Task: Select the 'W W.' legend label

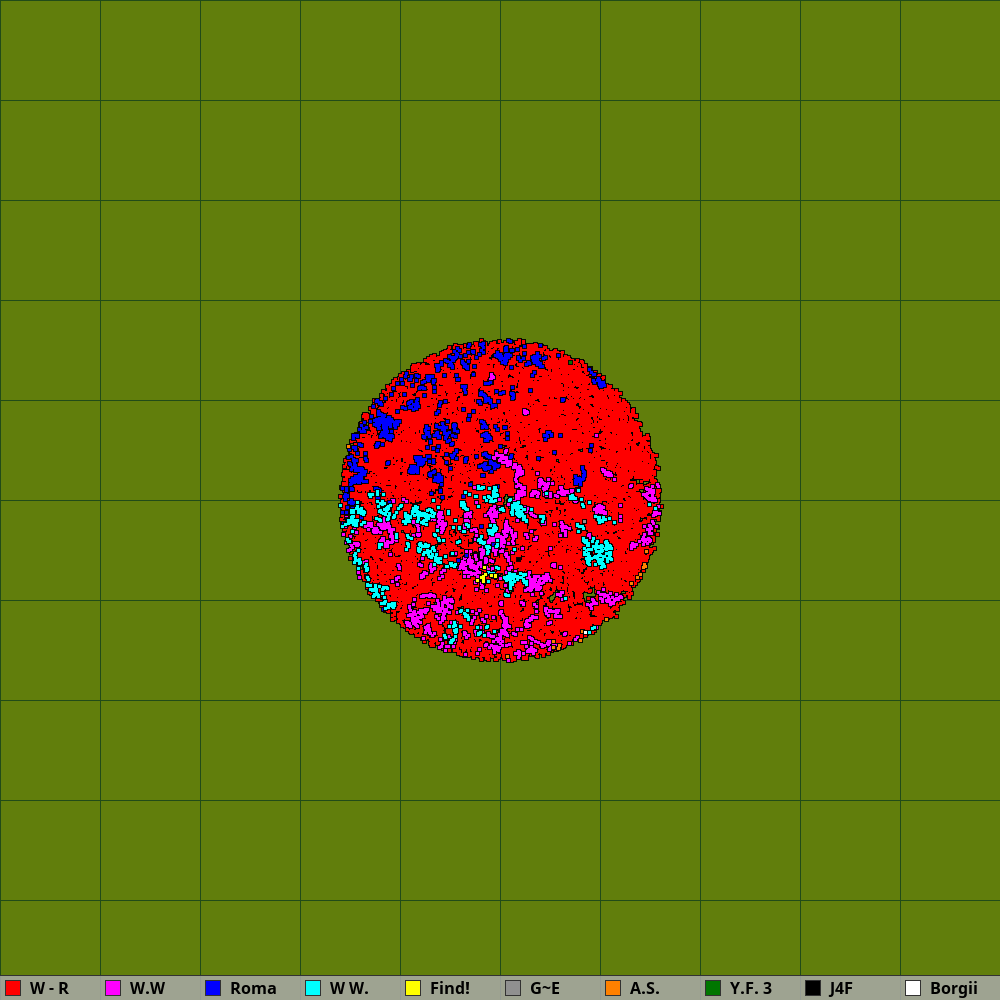Action: click(x=349, y=989)
